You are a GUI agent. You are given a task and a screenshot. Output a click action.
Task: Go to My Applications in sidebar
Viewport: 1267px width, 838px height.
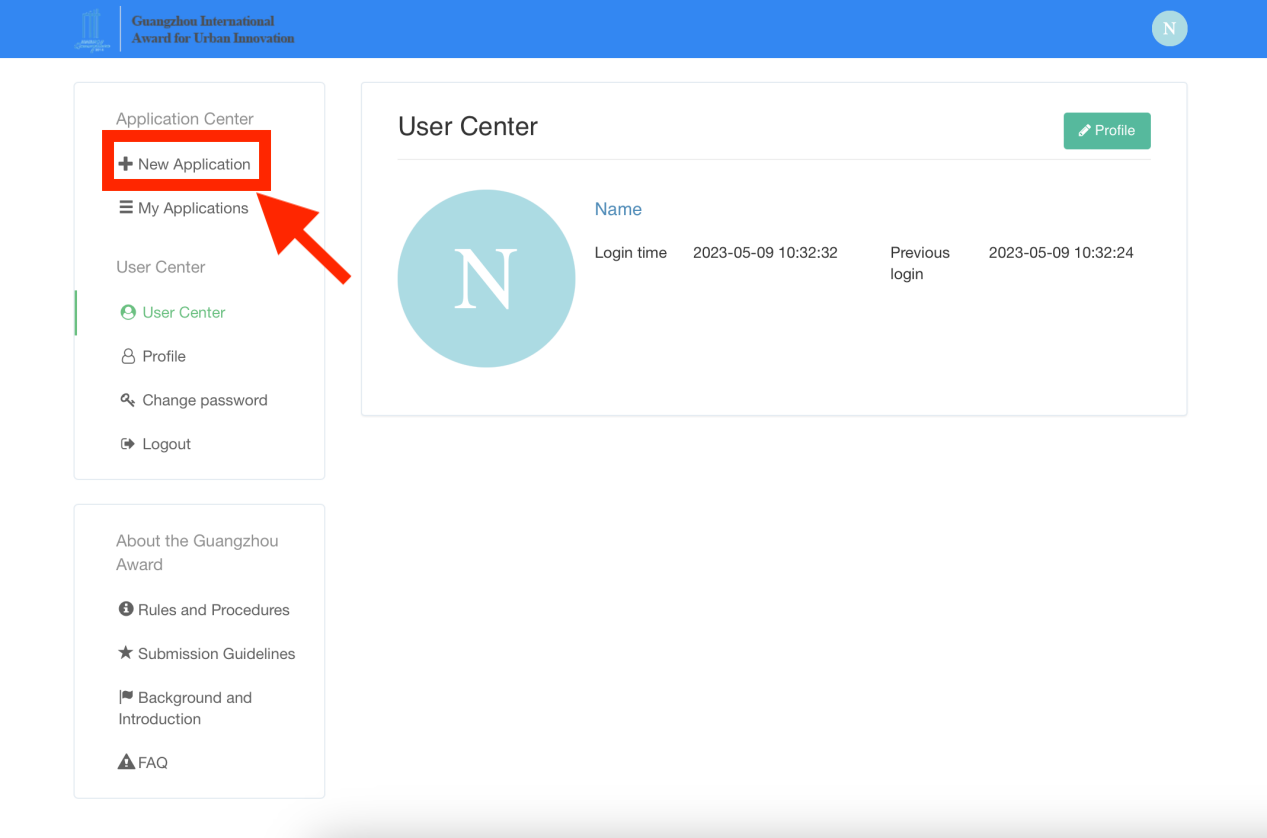click(193, 208)
